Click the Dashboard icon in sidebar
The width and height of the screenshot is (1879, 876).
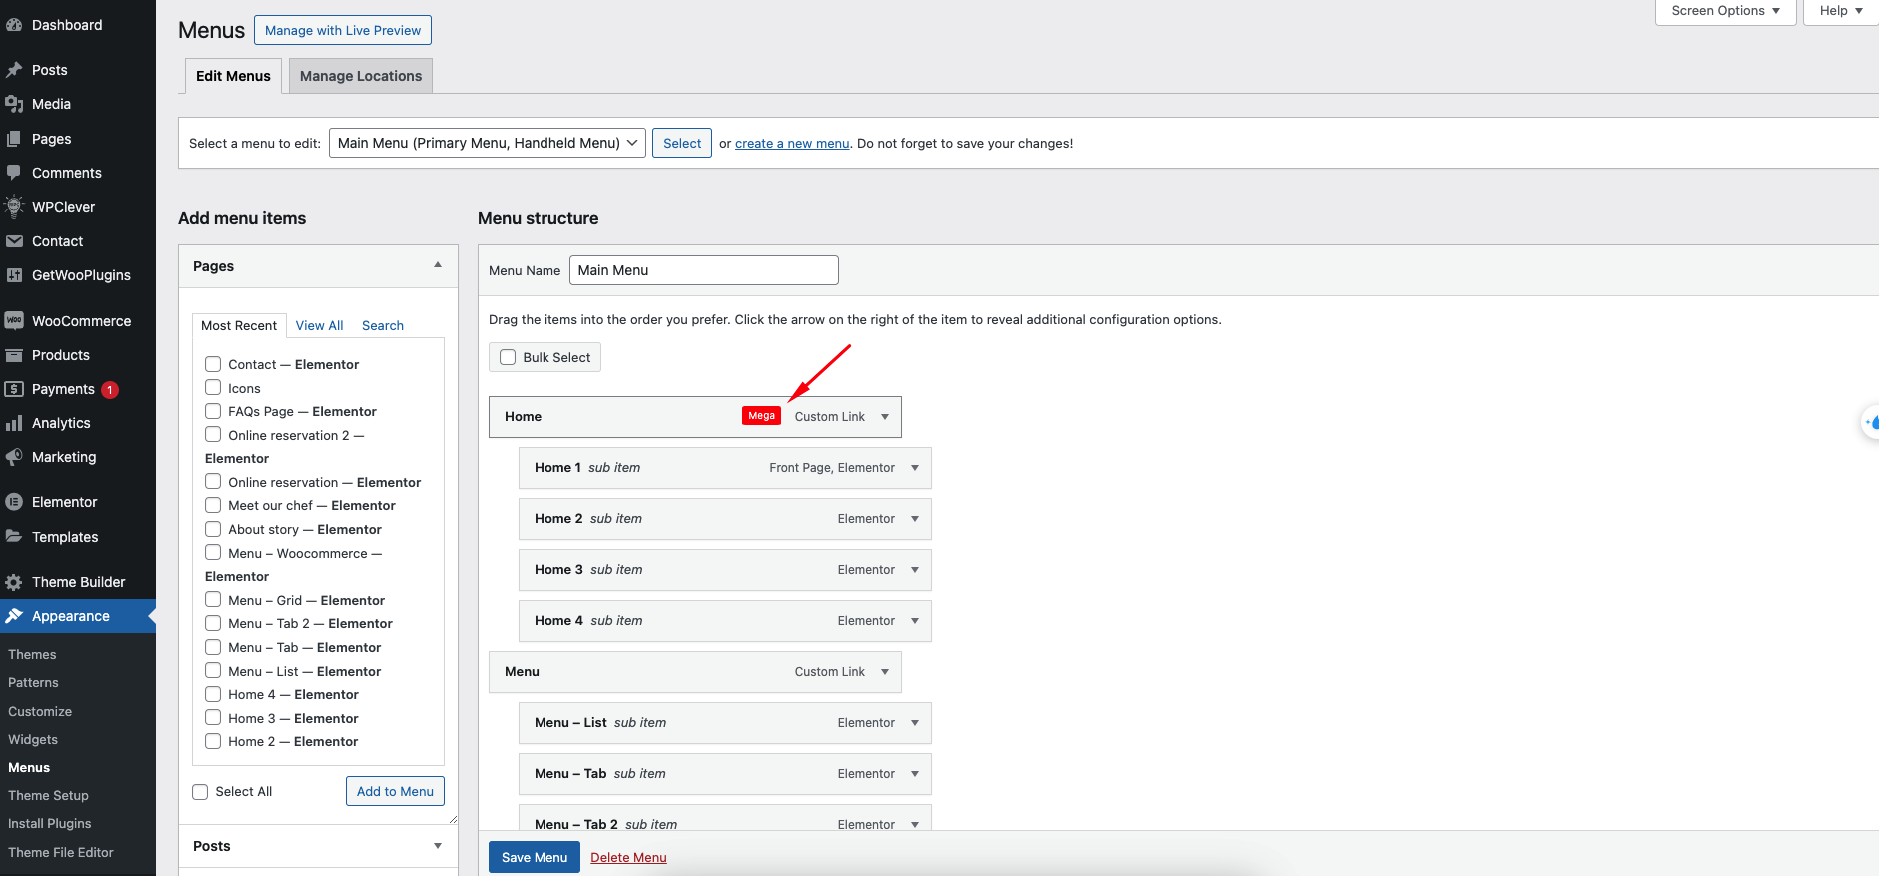pos(14,25)
